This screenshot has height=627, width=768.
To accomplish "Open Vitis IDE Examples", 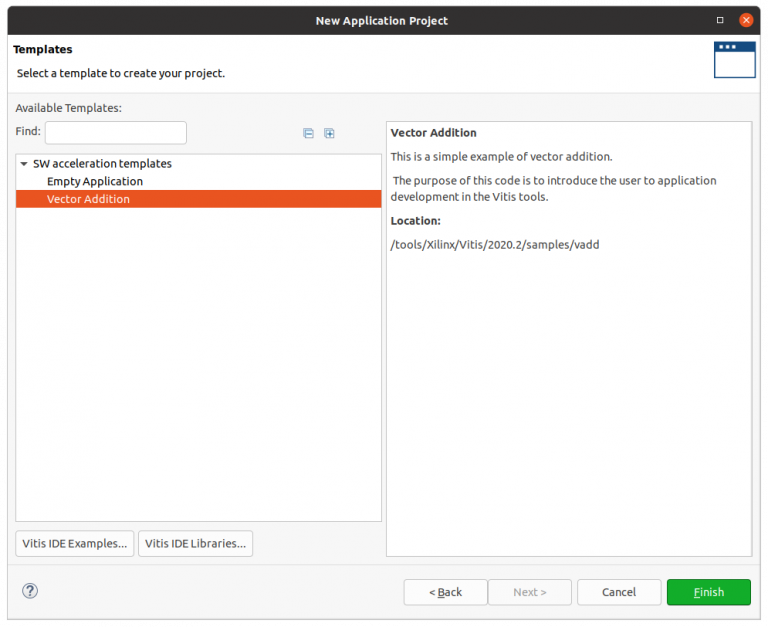I will [74, 543].
